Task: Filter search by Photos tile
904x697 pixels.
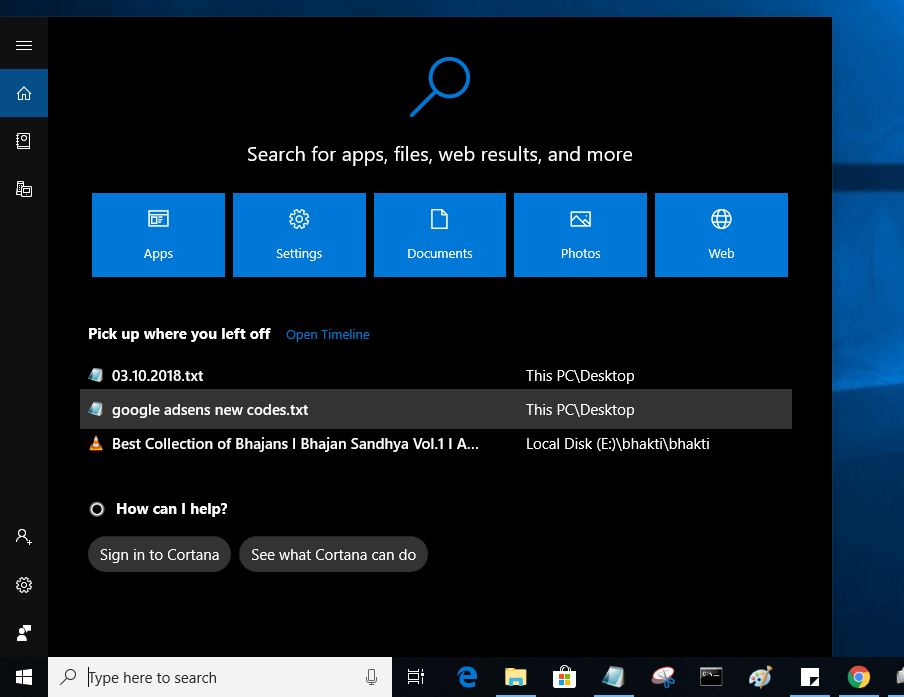Action: (x=581, y=235)
